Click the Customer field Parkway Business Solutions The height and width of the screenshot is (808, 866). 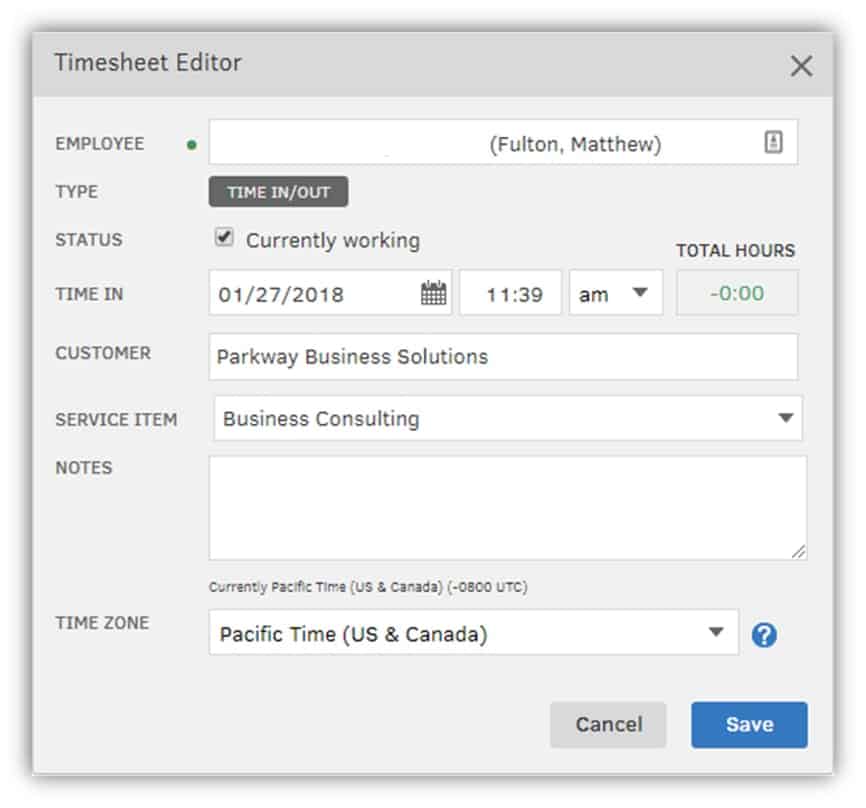[x=503, y=356]
